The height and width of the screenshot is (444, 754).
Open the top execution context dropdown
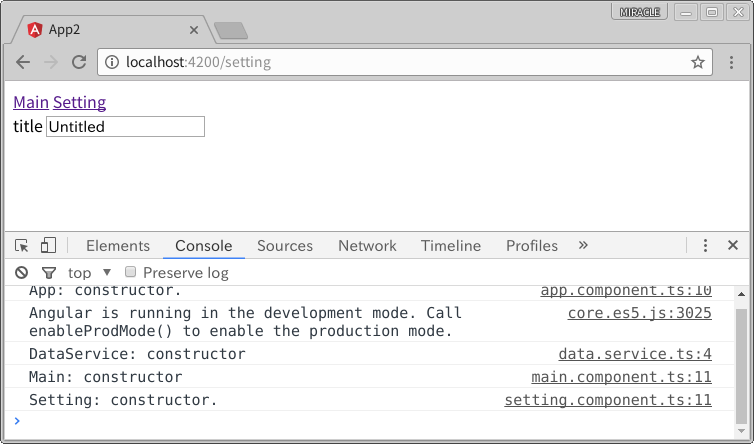pos(90,273)
